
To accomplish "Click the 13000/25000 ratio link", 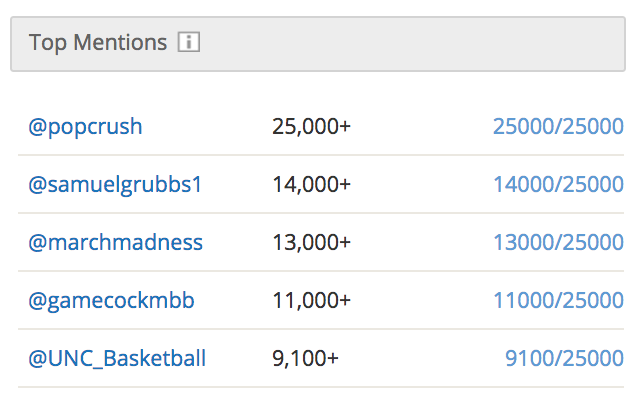I will point(558,242).
